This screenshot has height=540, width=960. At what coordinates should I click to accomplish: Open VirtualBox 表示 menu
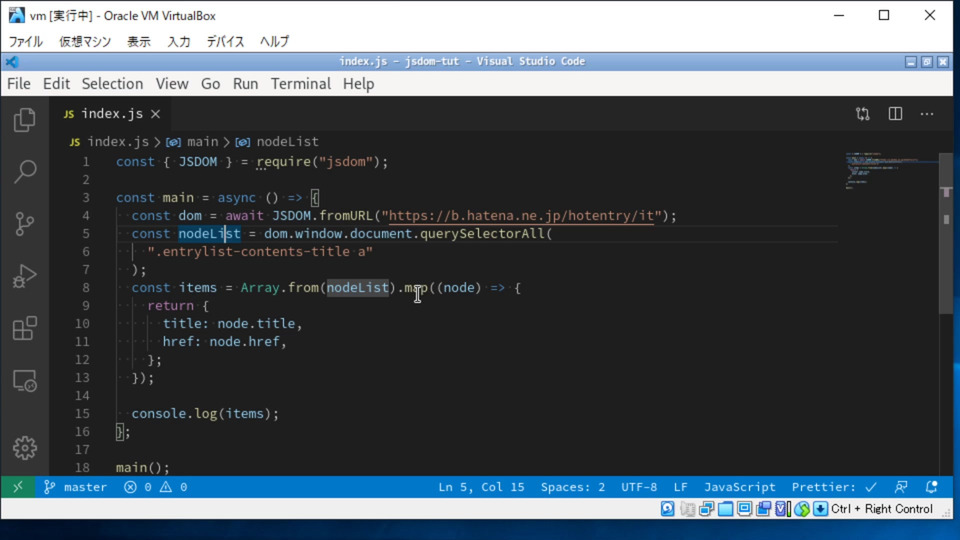point(139,42)
